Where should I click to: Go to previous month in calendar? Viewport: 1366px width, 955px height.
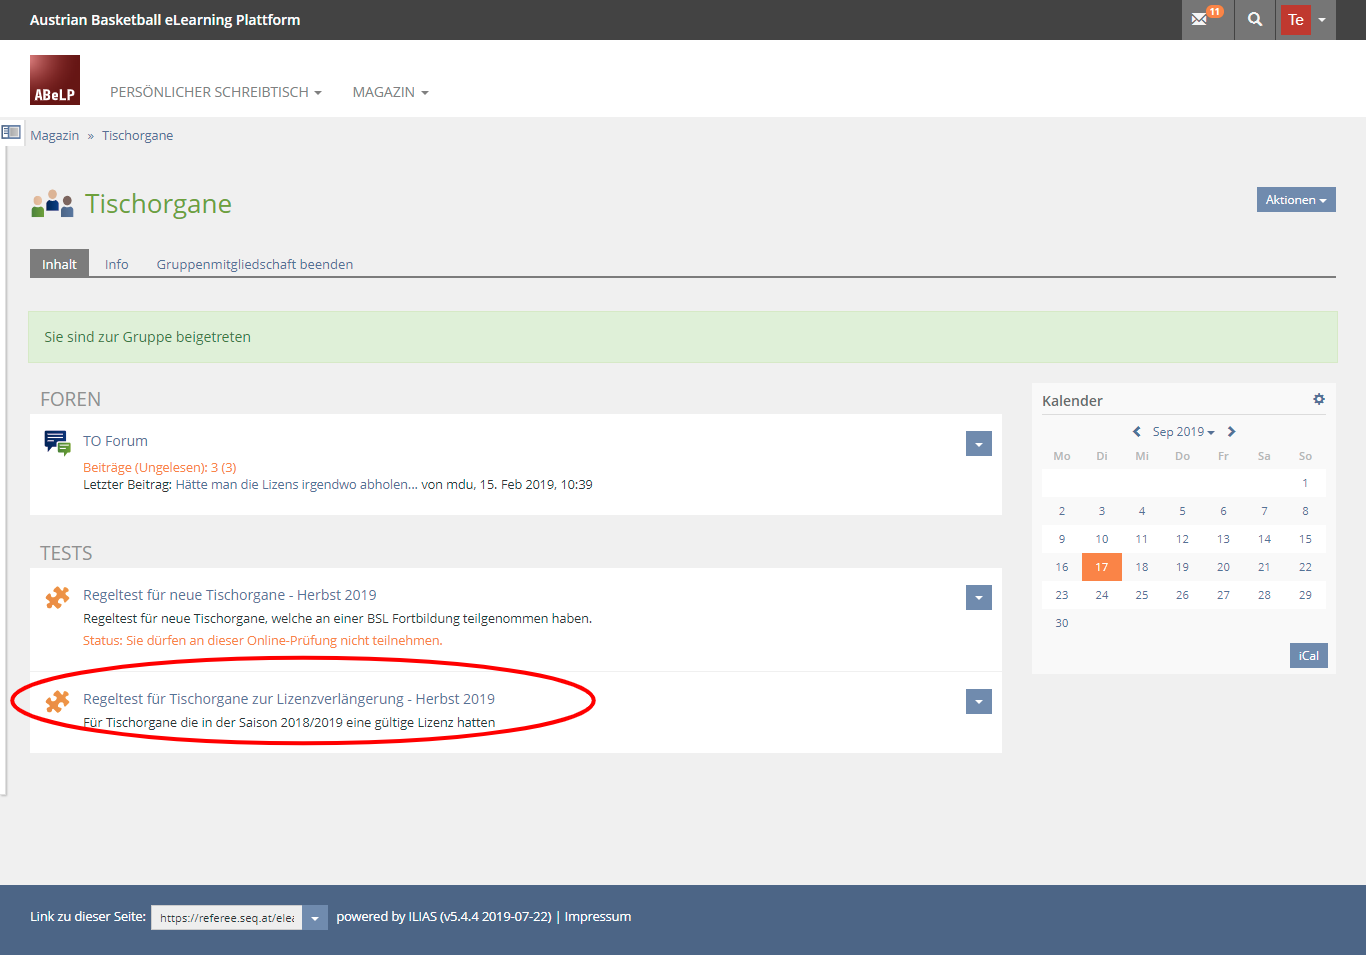tap(1136, 432)
